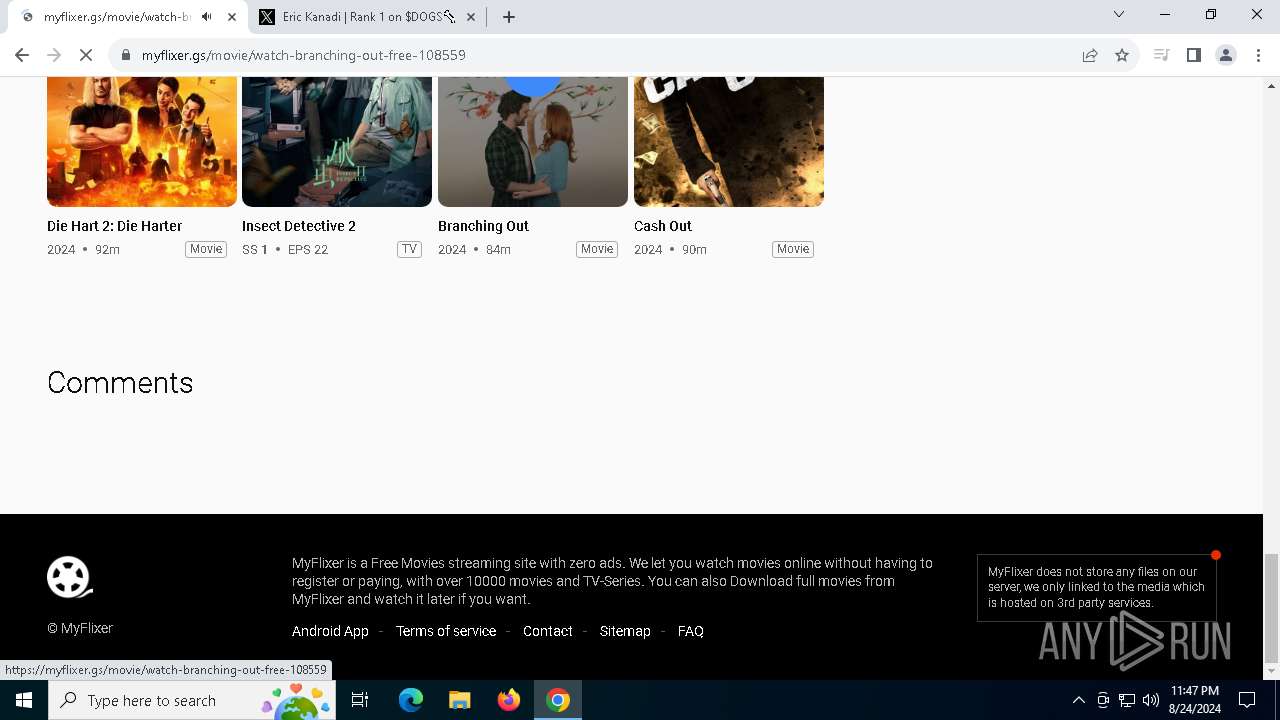Image resolution: width=1280 pixels, height=720 pixels.
Task: Click the TV tag under Insect Detective 2
Action: [409, 249]
